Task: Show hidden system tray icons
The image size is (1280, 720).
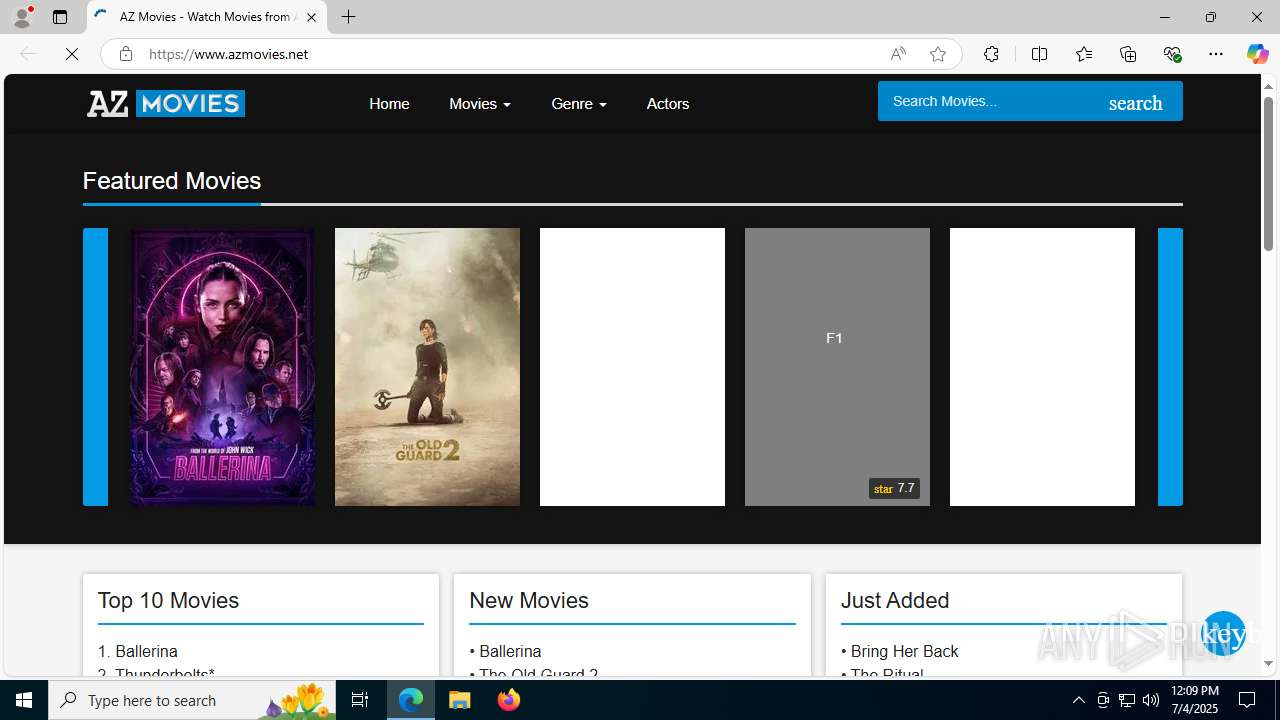Action: click(1078, 700)
